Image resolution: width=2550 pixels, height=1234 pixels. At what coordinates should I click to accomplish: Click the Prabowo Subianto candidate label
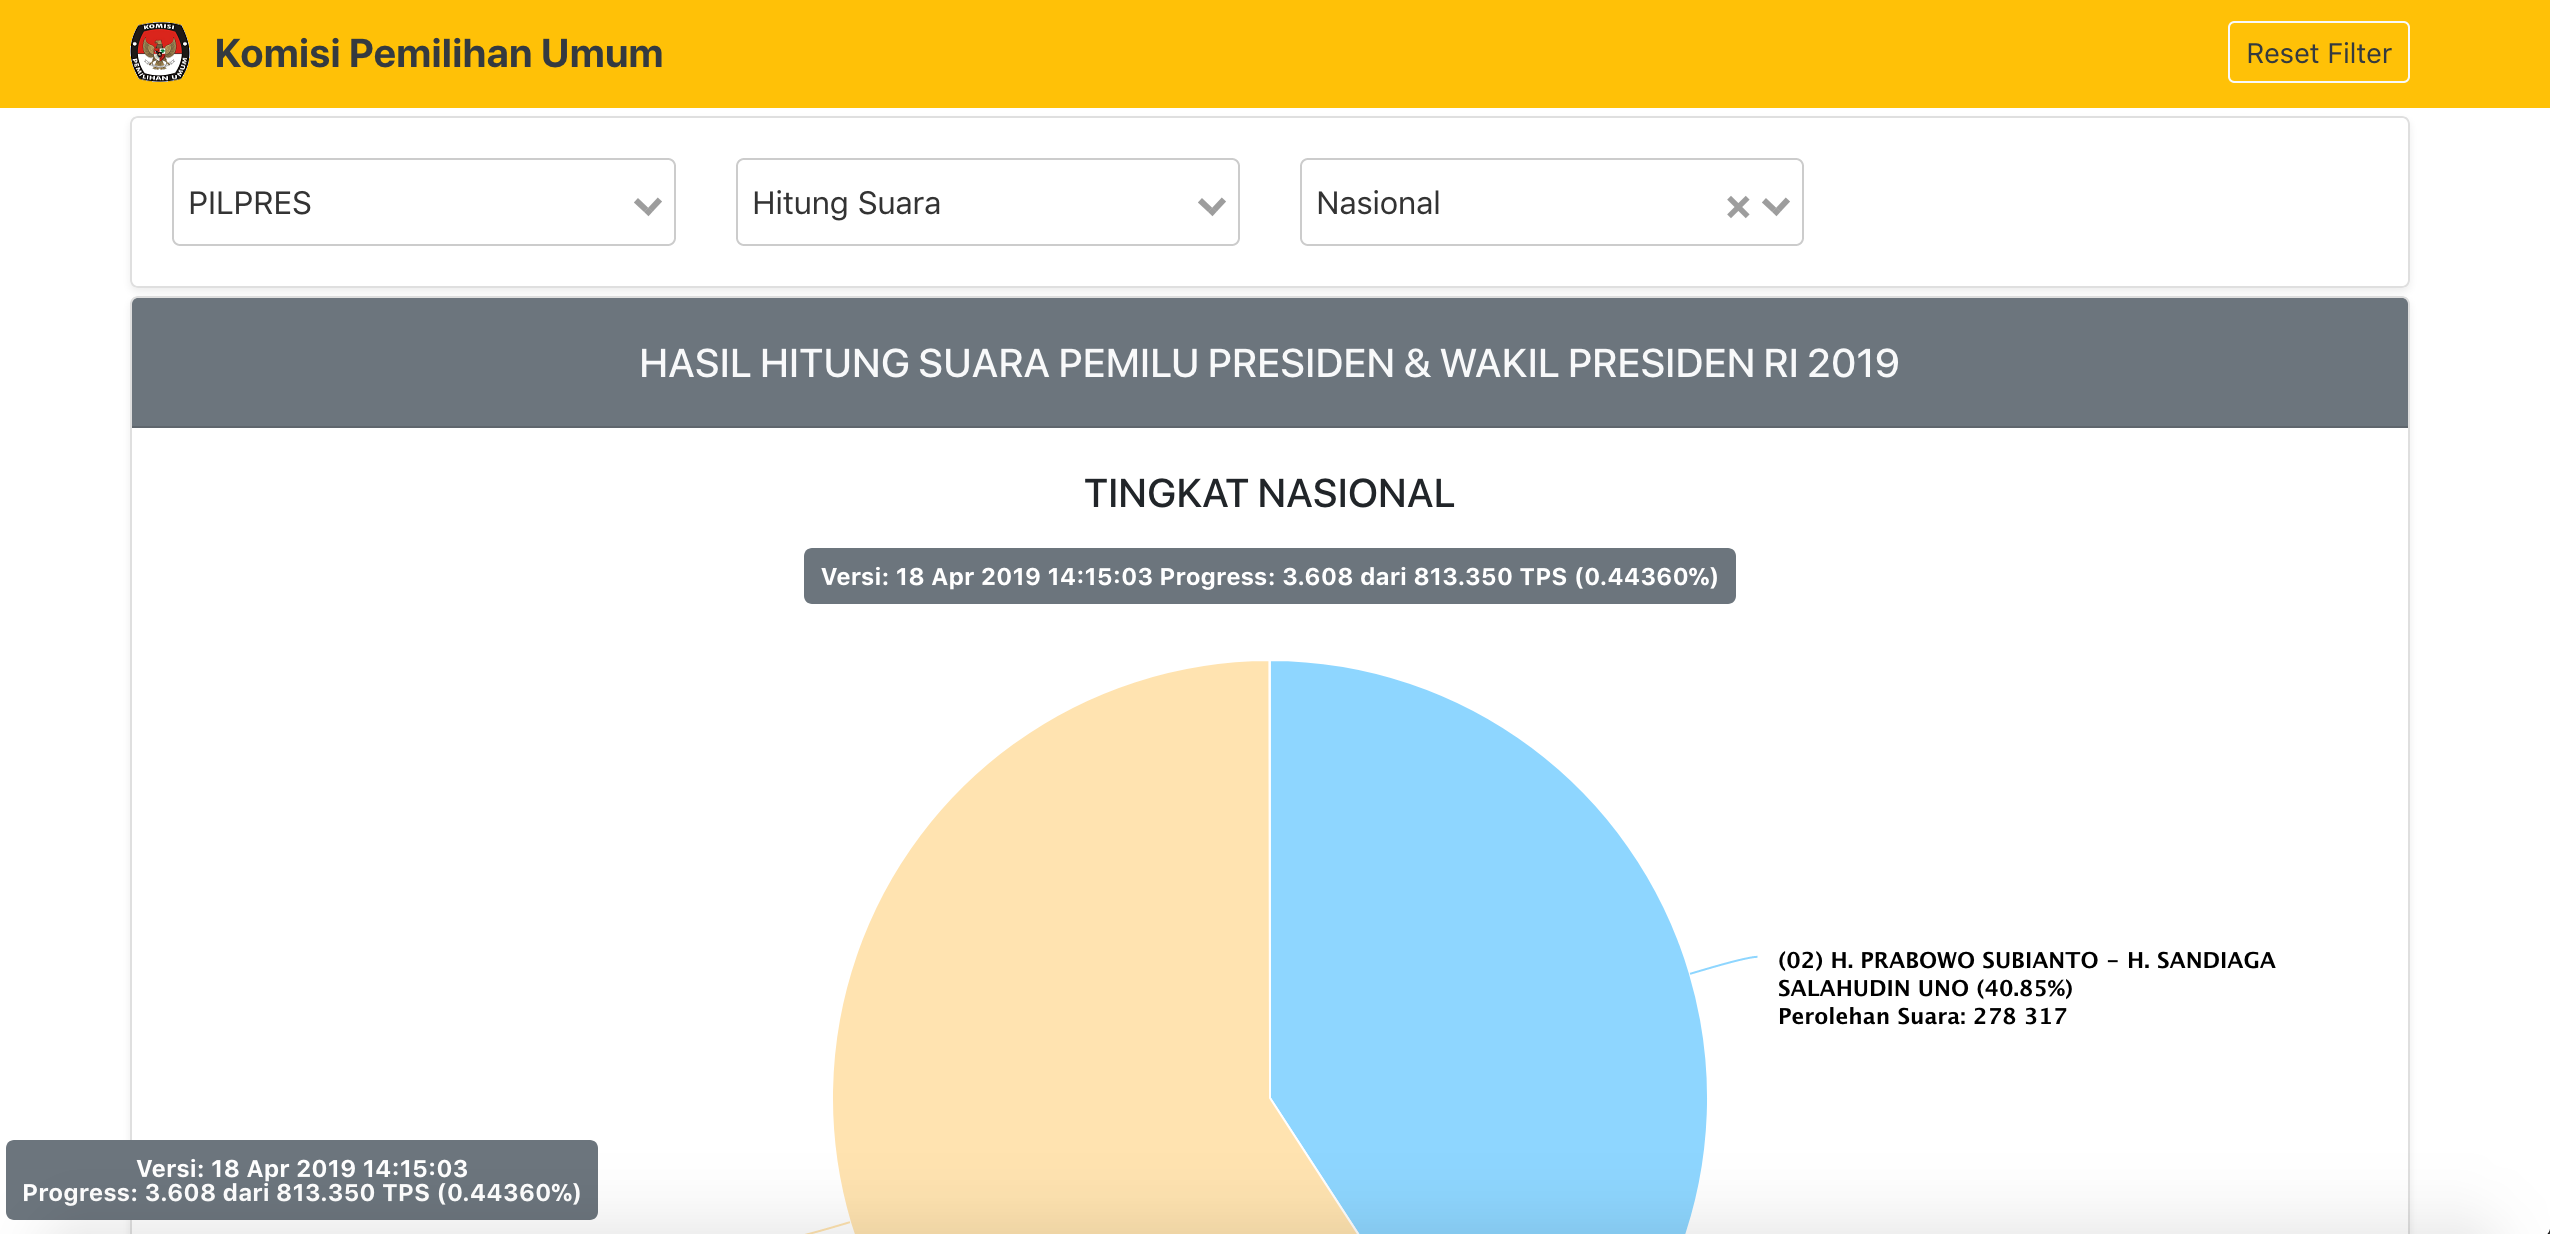coord(2025,974)
